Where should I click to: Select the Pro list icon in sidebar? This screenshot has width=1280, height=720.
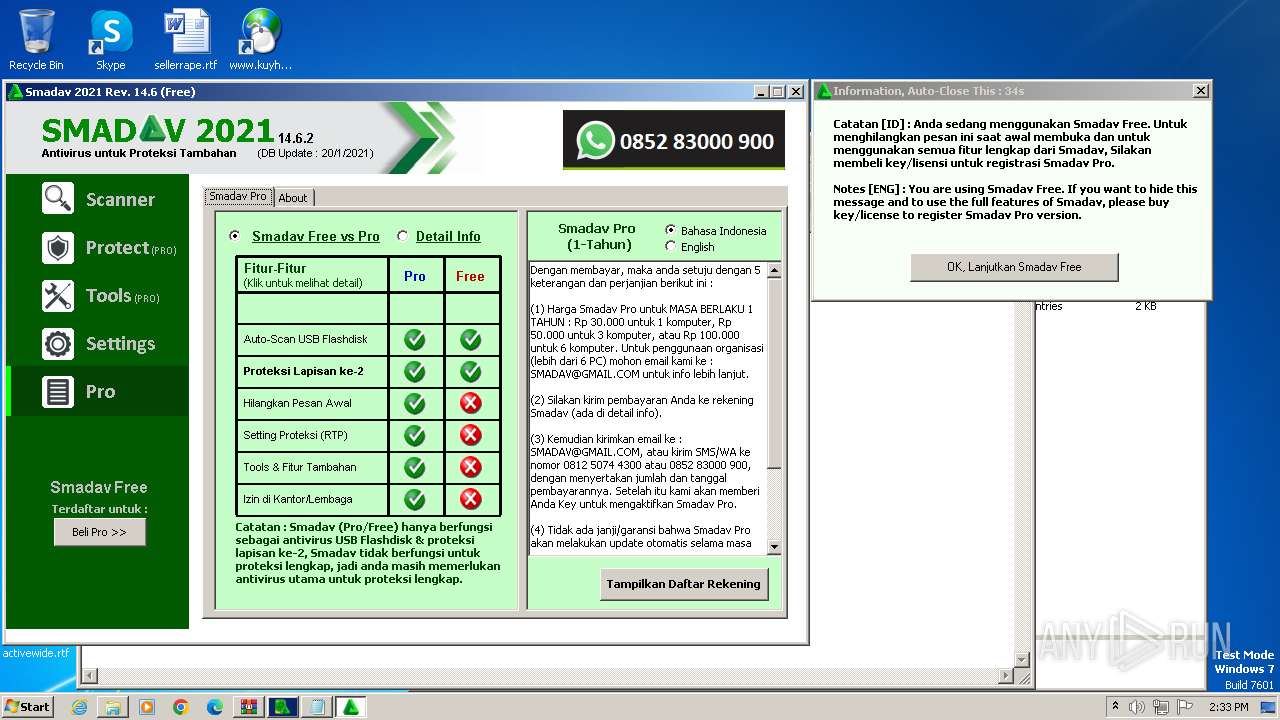58,391
